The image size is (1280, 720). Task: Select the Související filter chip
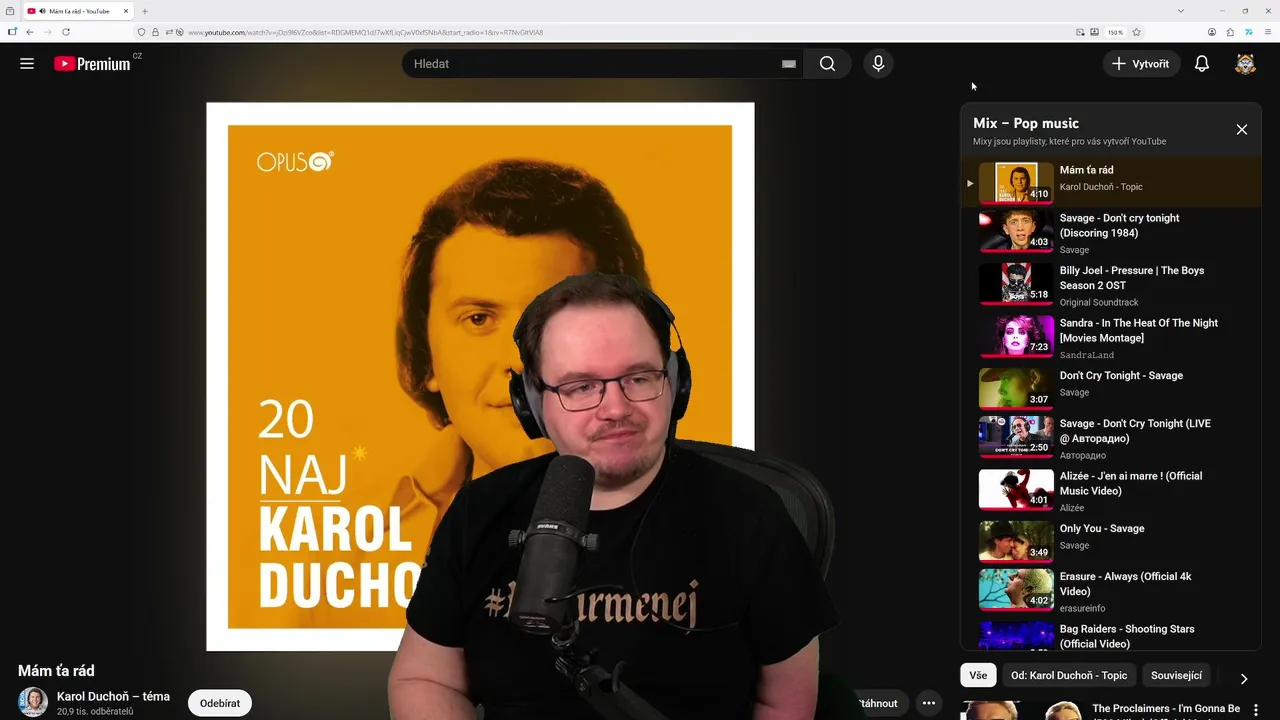point(1176,675)
